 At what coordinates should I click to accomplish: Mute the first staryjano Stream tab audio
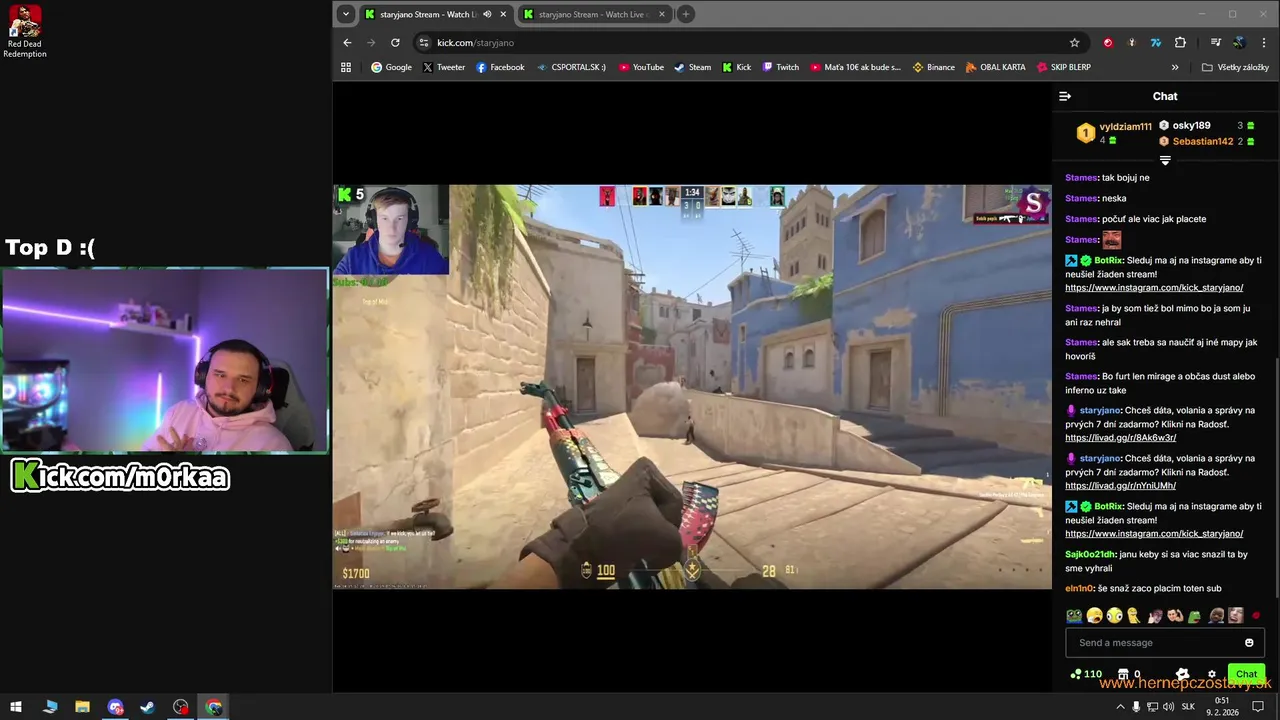487,14
